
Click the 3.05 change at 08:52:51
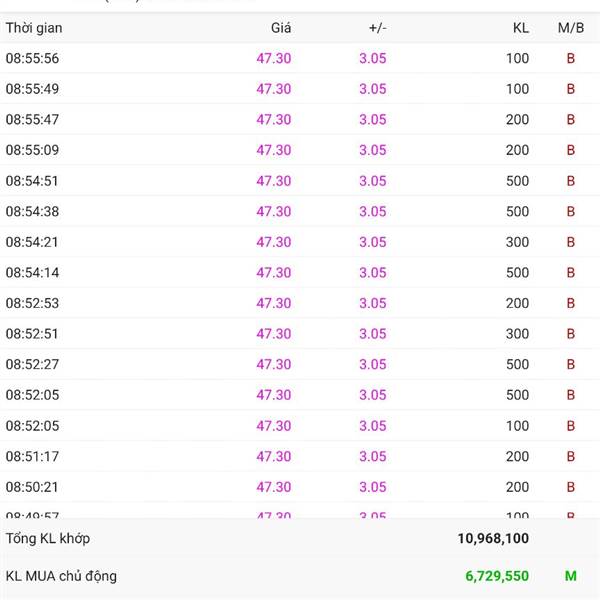point(372,334)
